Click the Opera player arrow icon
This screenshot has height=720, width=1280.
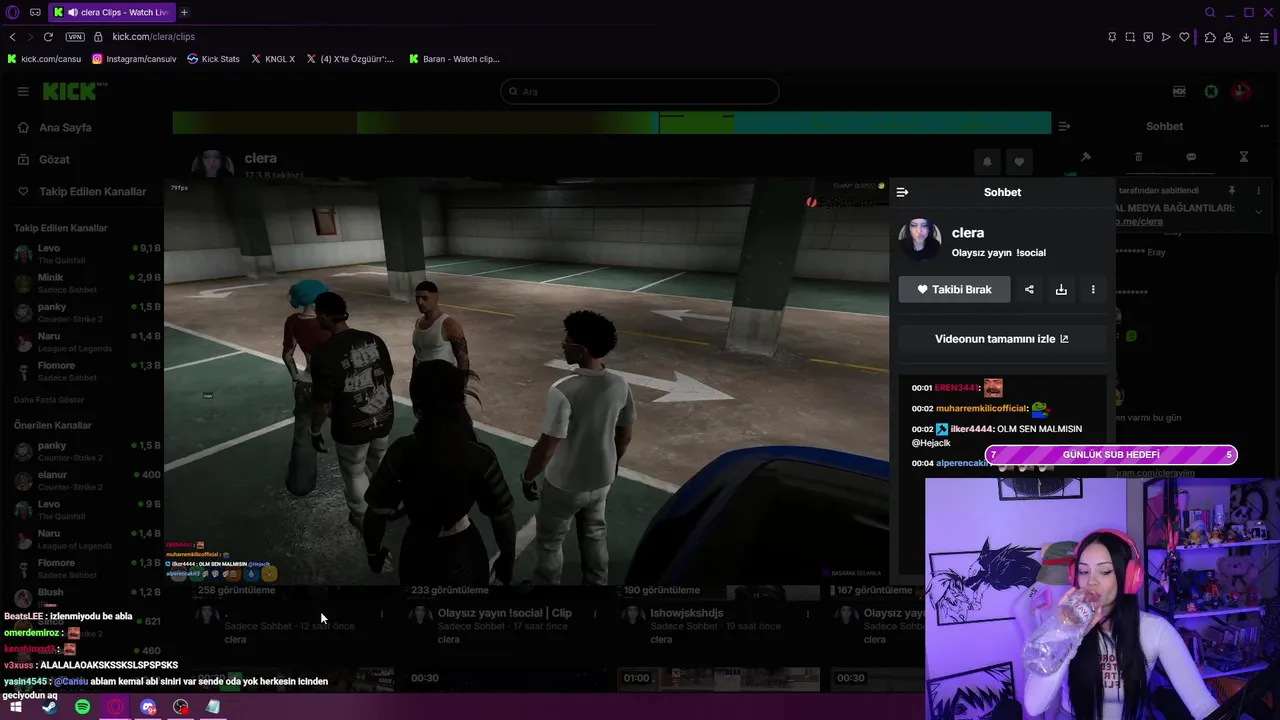point(1166,37)
